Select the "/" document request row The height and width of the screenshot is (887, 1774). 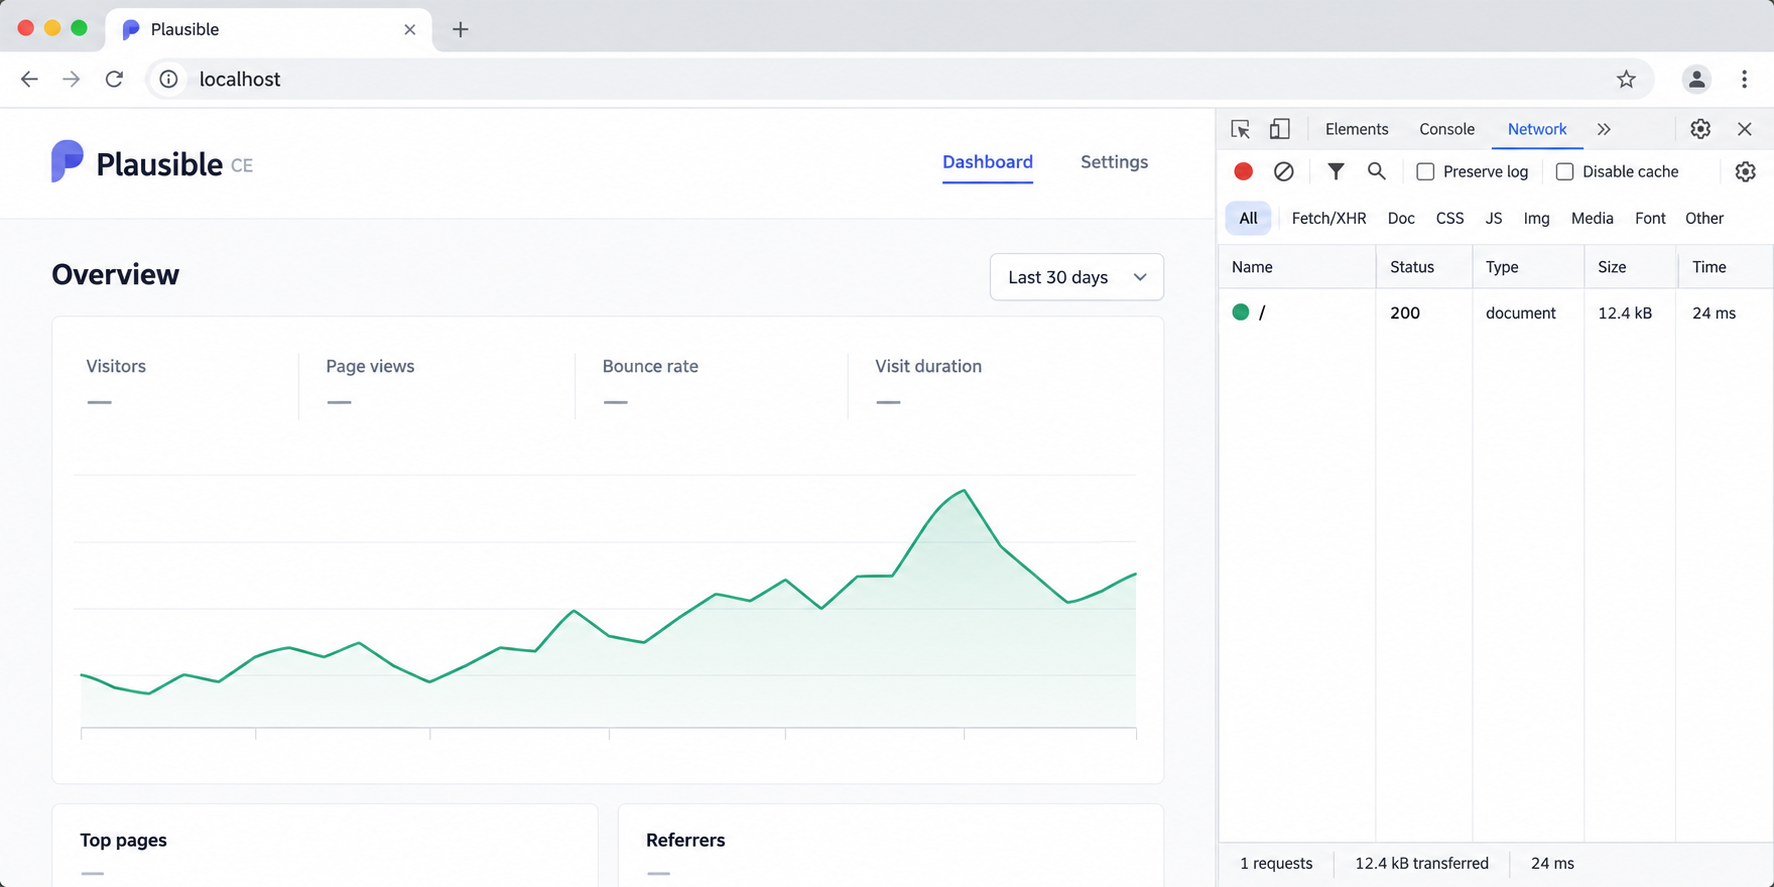[x=1496, y=313]
